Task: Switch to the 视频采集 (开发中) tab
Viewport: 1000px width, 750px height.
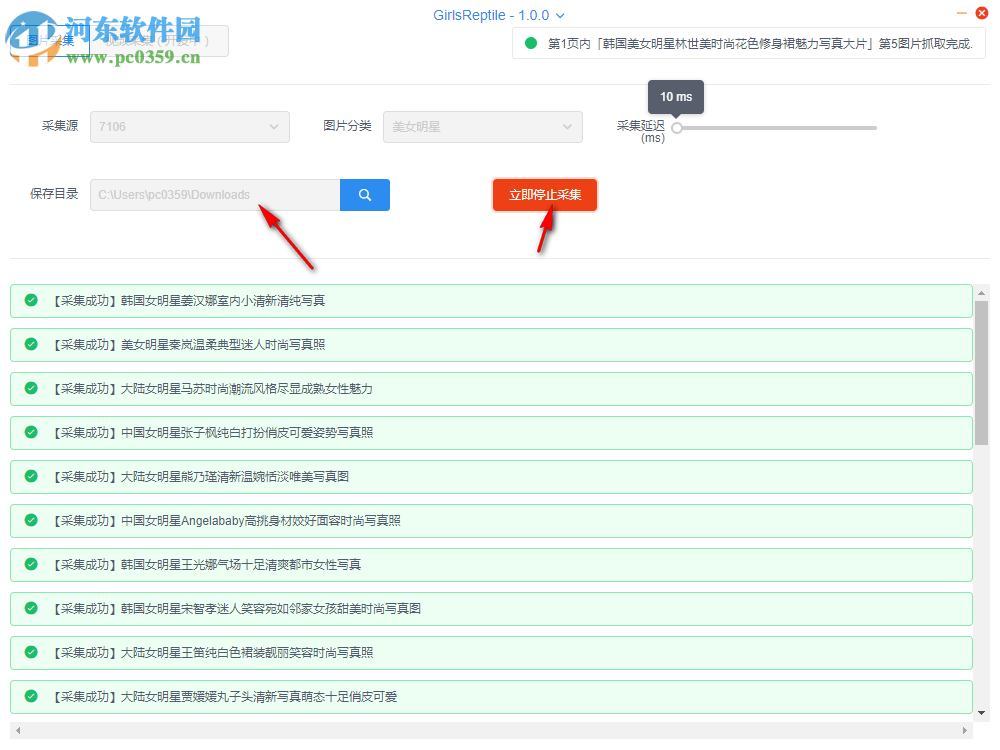Action: pyautogui.click(x=160, y=41)
